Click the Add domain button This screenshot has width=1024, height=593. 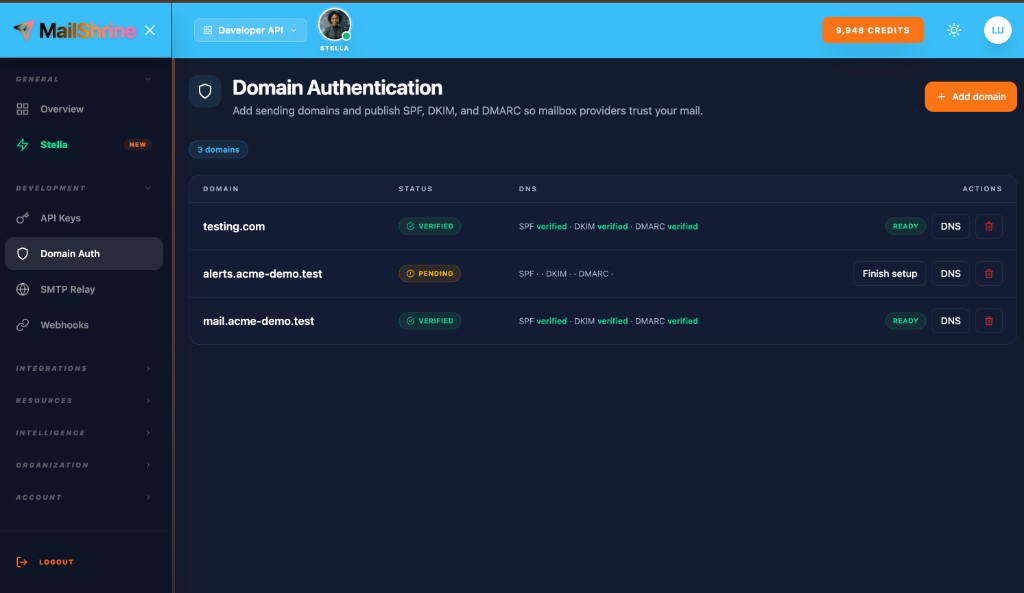click(970, 97)
